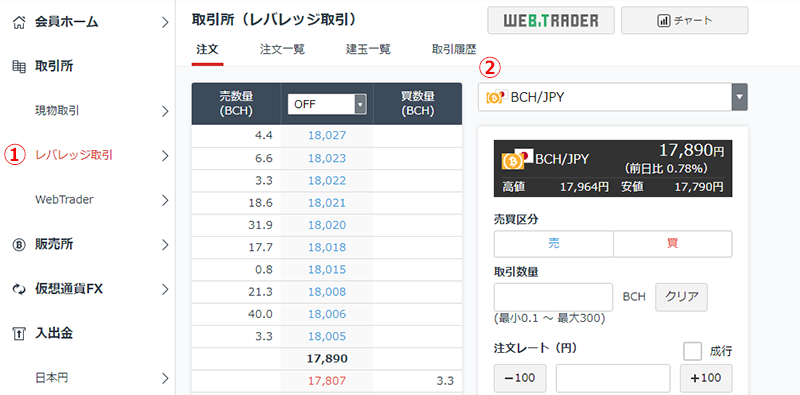Screen dimensions: 800x395
Task: Expand the 会員ホーム chevron
Action: coord(164,22)
